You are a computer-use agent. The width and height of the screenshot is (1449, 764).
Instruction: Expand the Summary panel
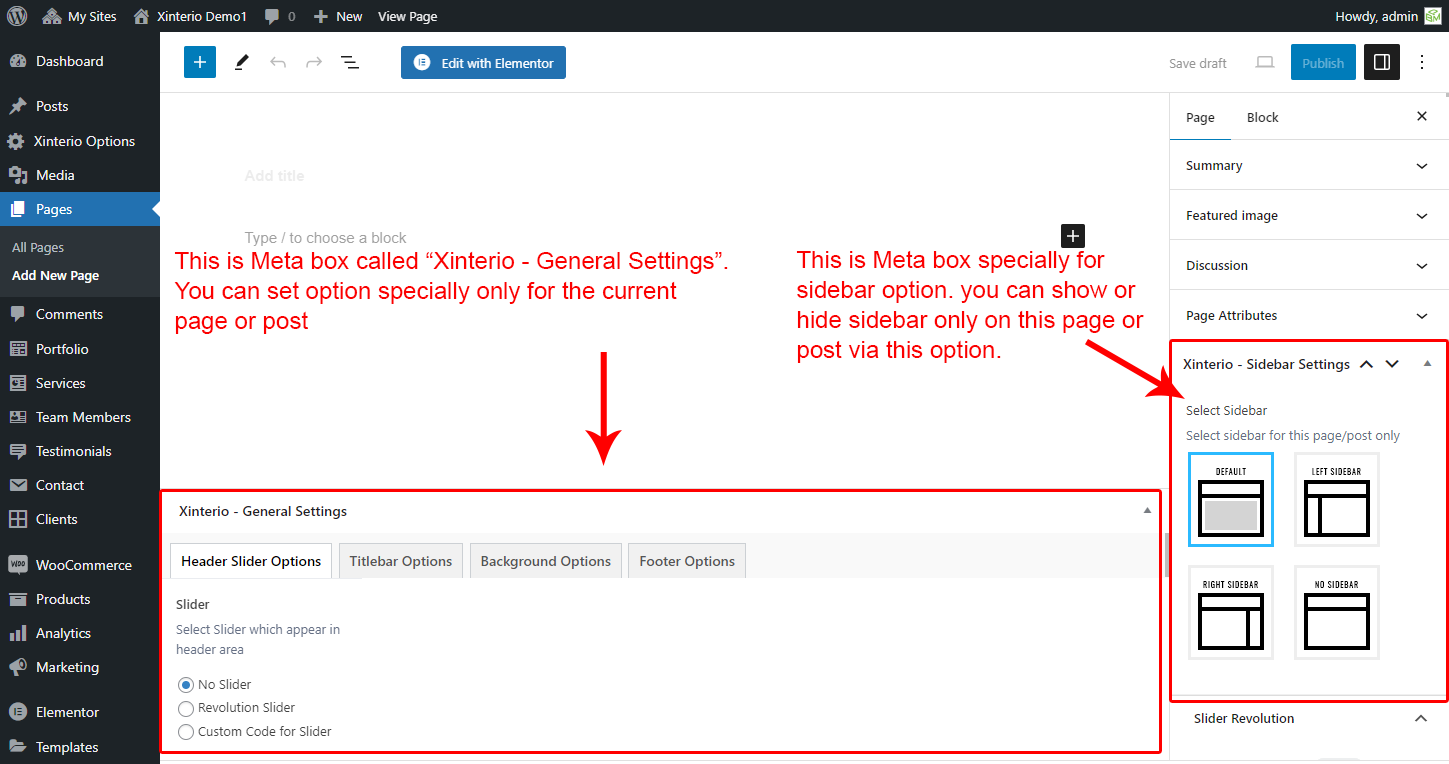[1308, 166]
